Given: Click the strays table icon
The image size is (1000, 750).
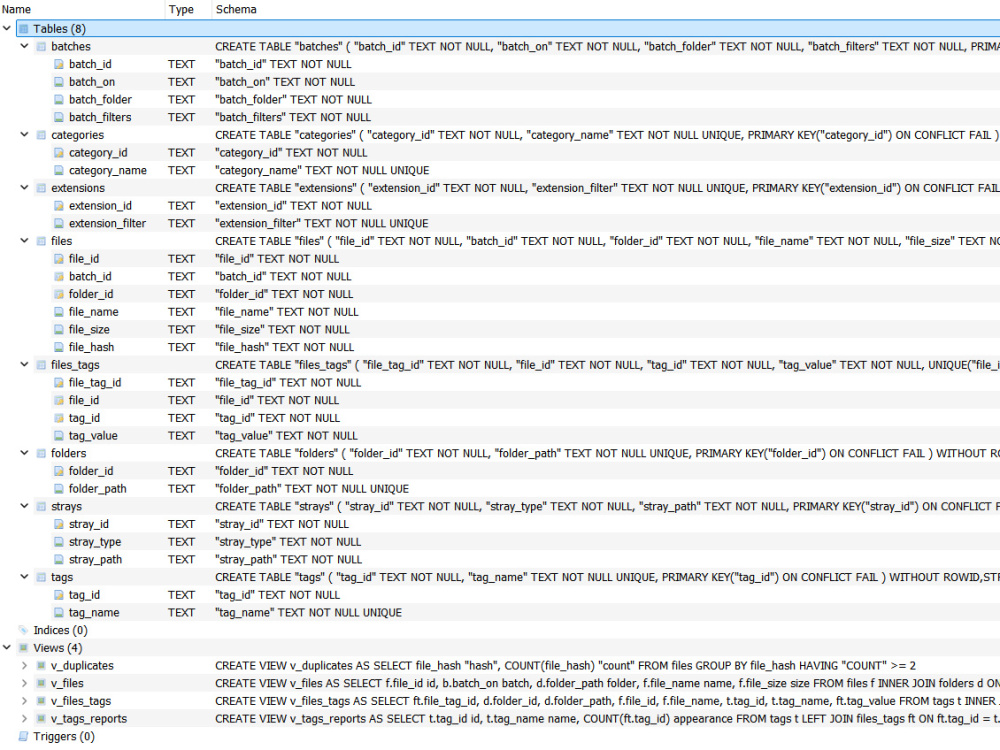Looking at the screenshot, I should tap(41, 506).
